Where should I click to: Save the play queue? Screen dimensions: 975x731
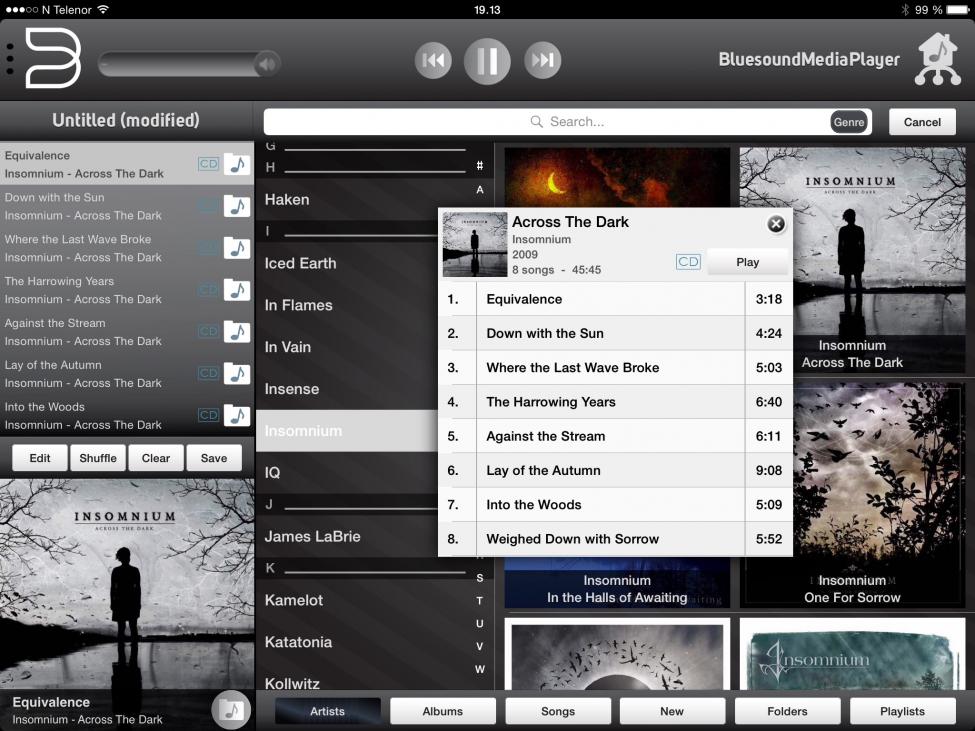coord(214,458)
